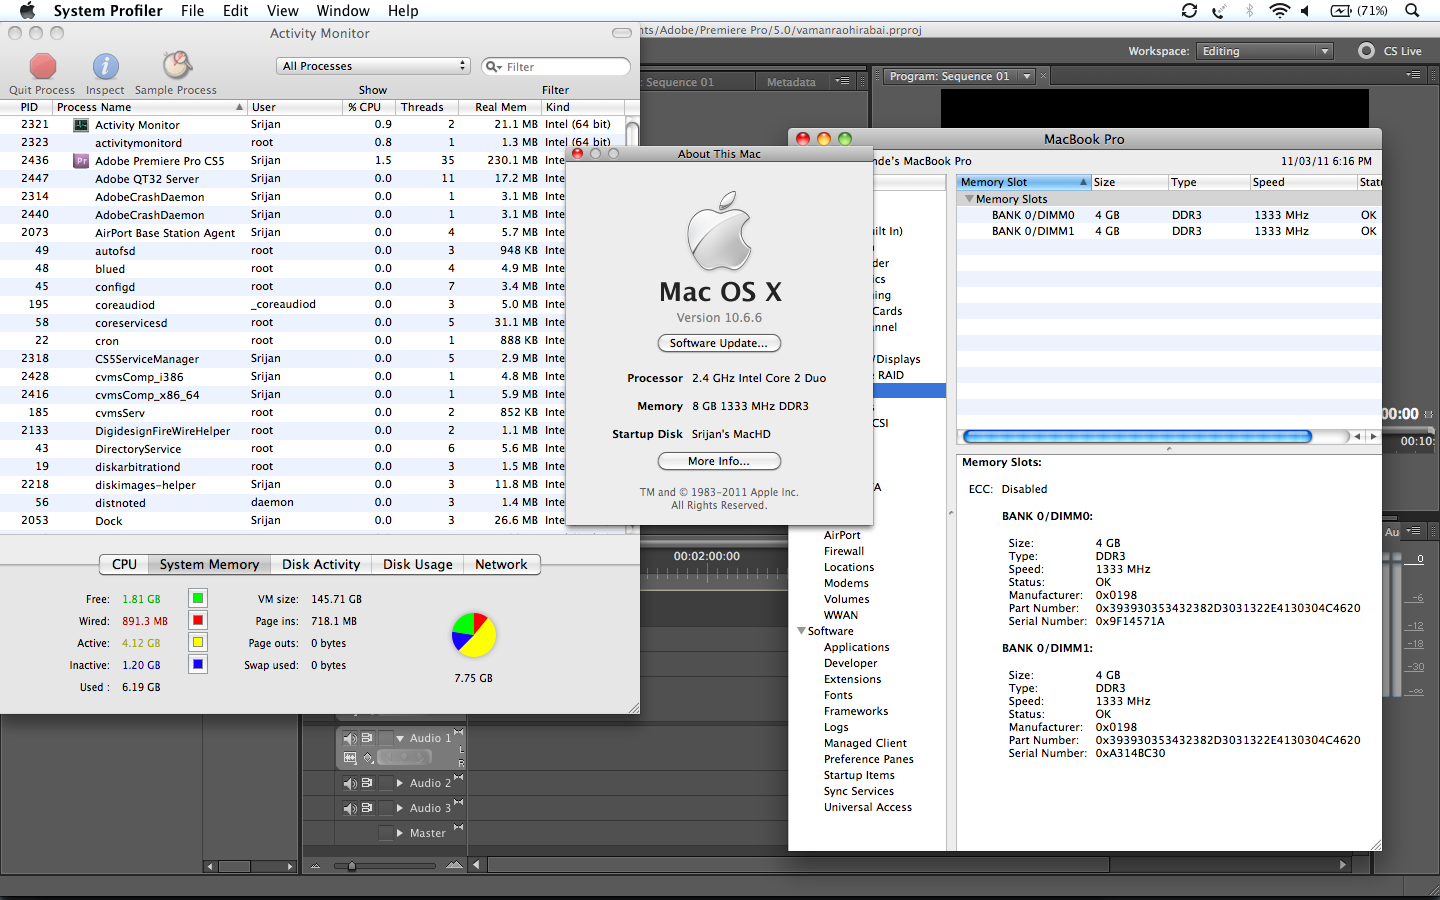Click Audio 2 Sync Lock icon
Viewport: 1440px width, 900px height.
pos(367,782)
